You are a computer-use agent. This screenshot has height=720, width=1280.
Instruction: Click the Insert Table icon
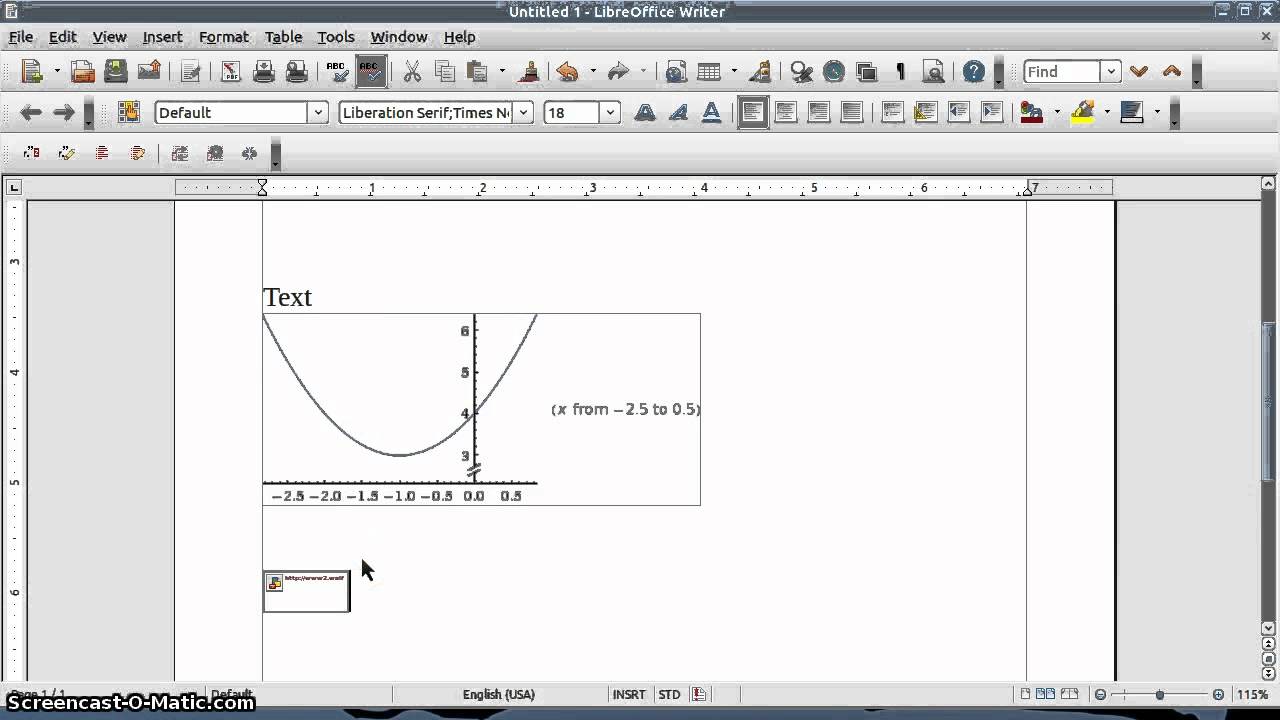tap(709, 71)
